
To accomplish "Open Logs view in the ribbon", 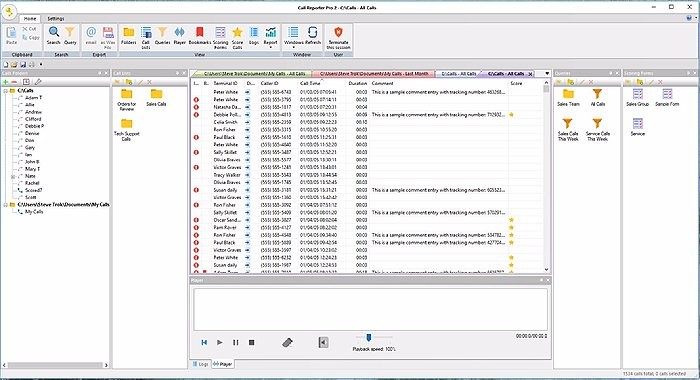I will click(x=254, y=36).
